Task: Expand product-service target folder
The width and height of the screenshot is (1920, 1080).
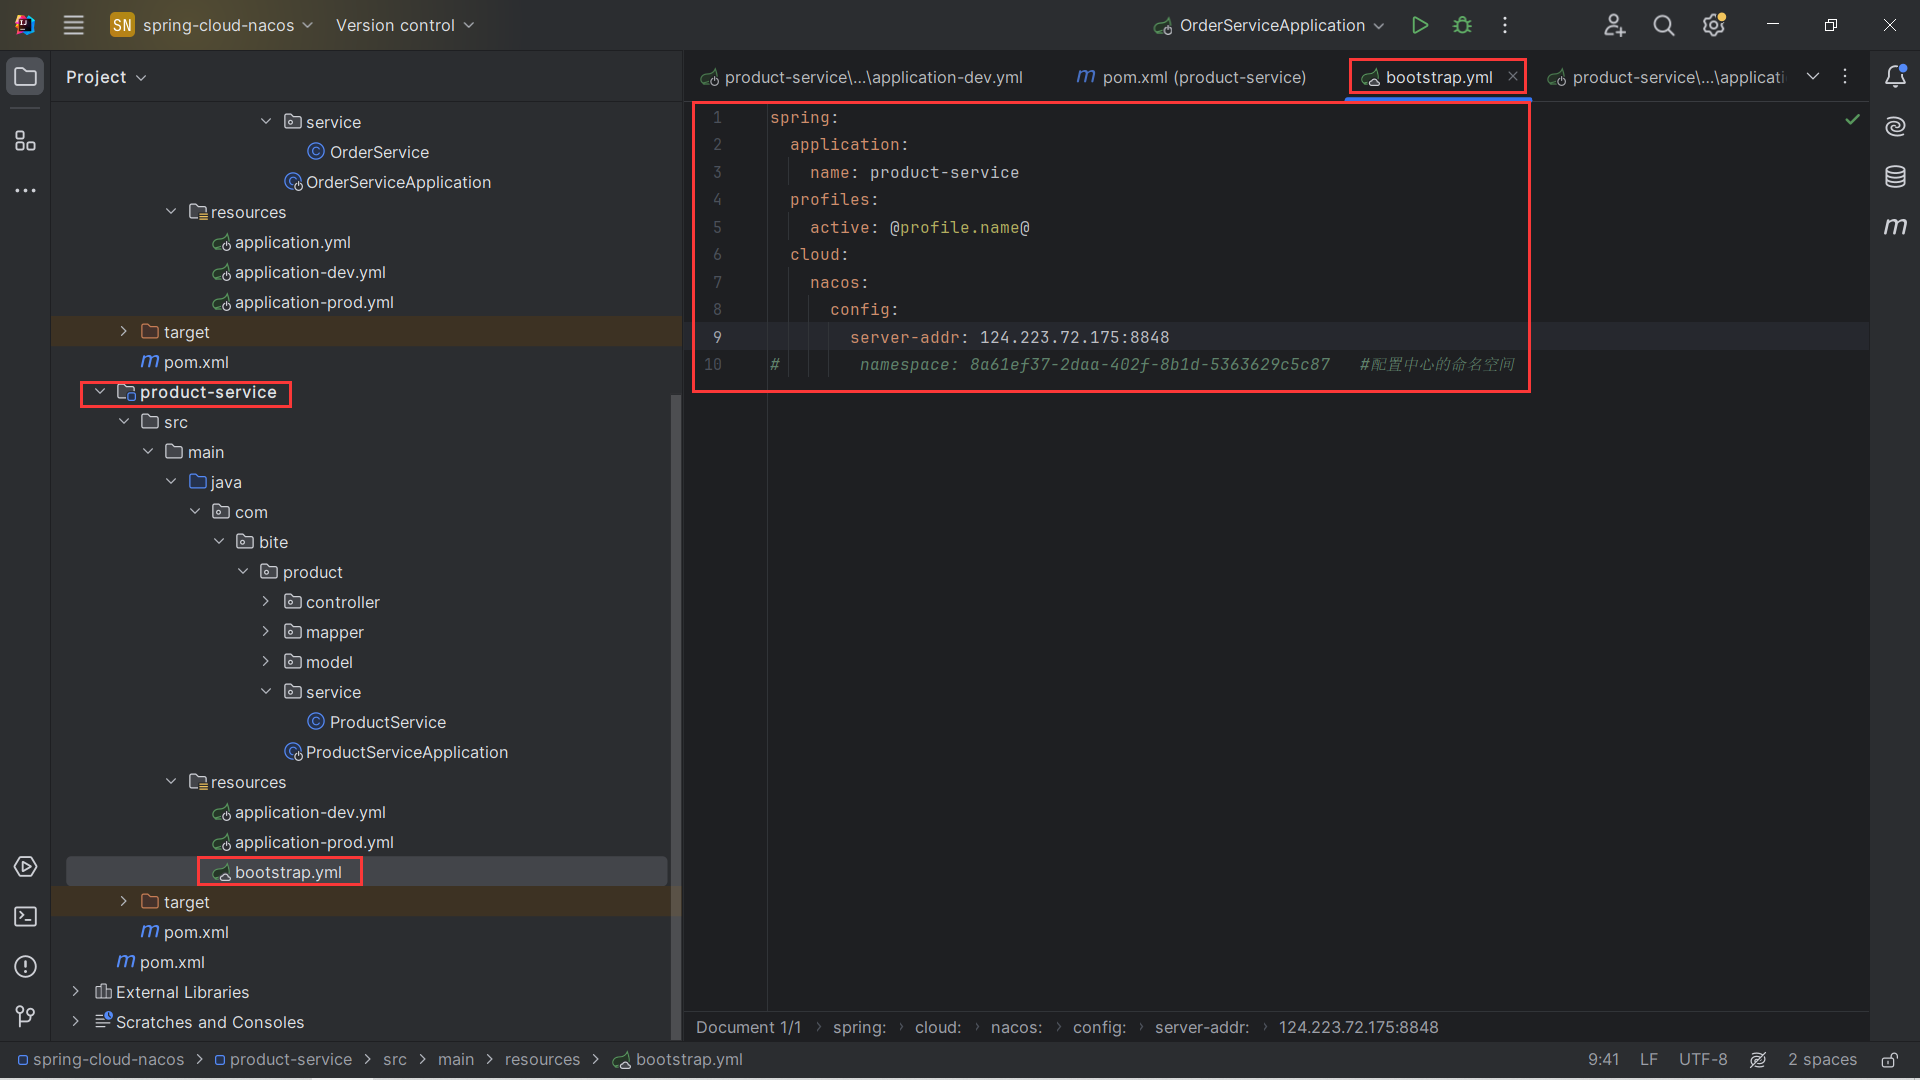Action: [124, 902]
